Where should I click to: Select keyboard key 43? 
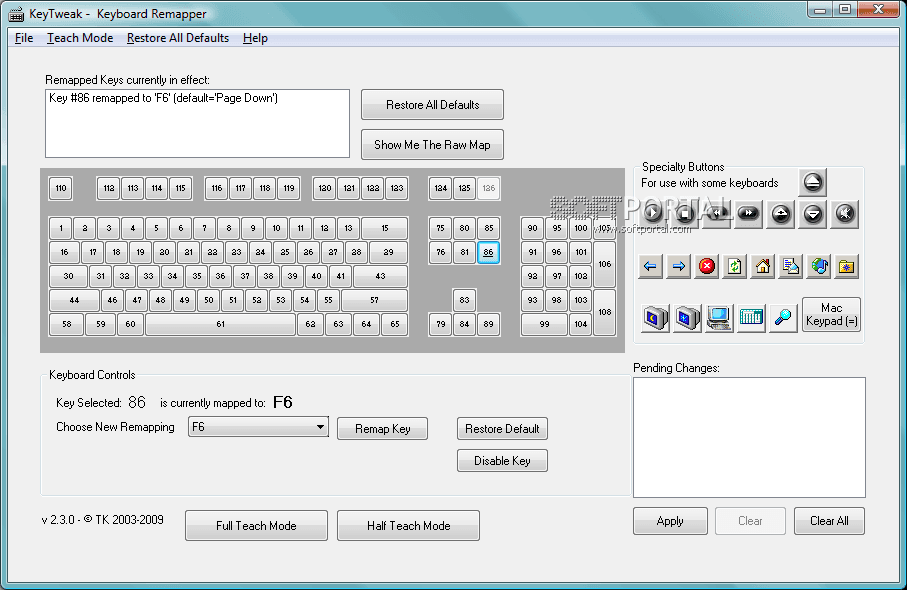(380, 276)
